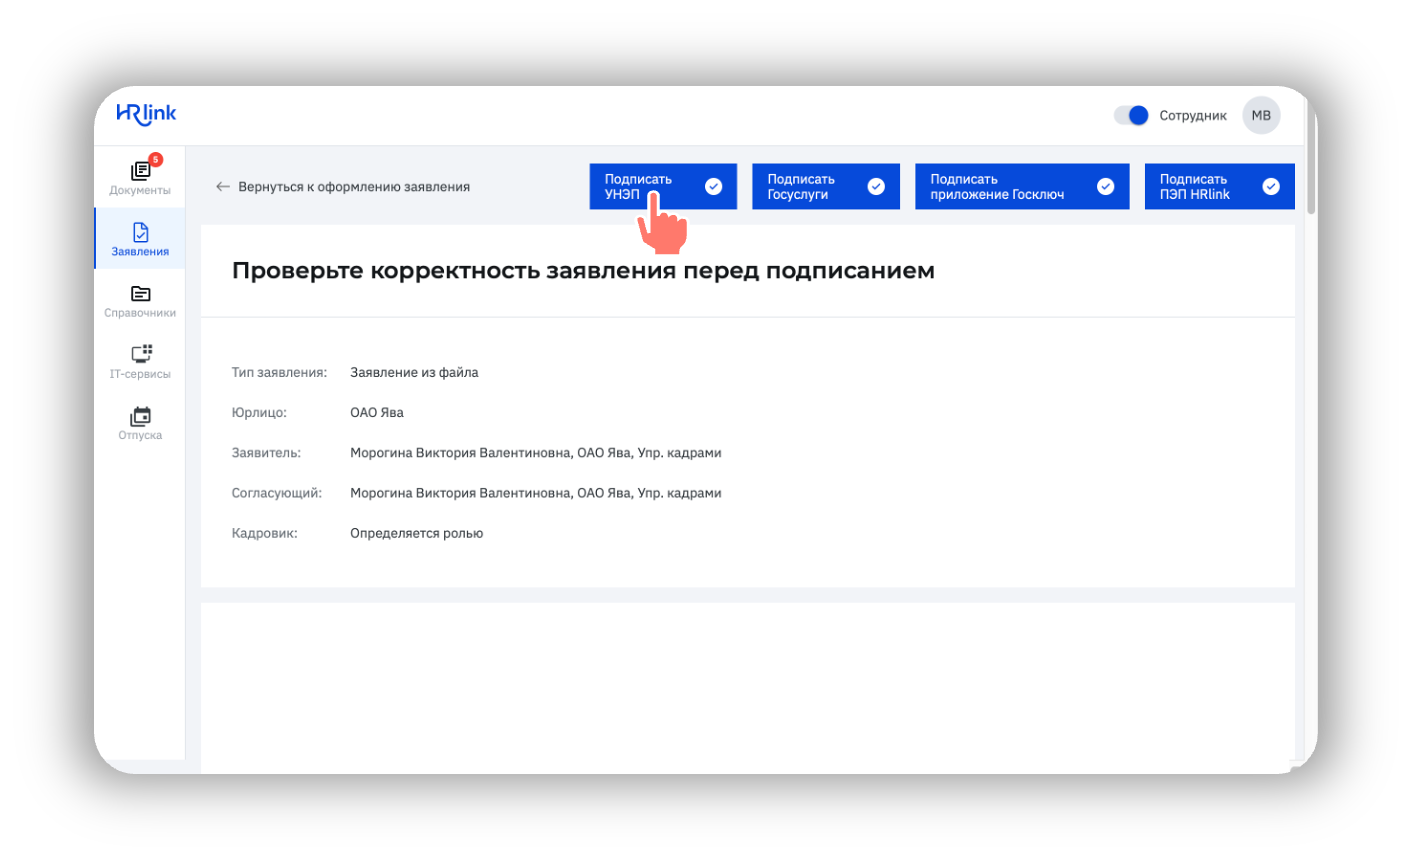Click the value Определяется ролью
1412x860 pixels.
416,533
